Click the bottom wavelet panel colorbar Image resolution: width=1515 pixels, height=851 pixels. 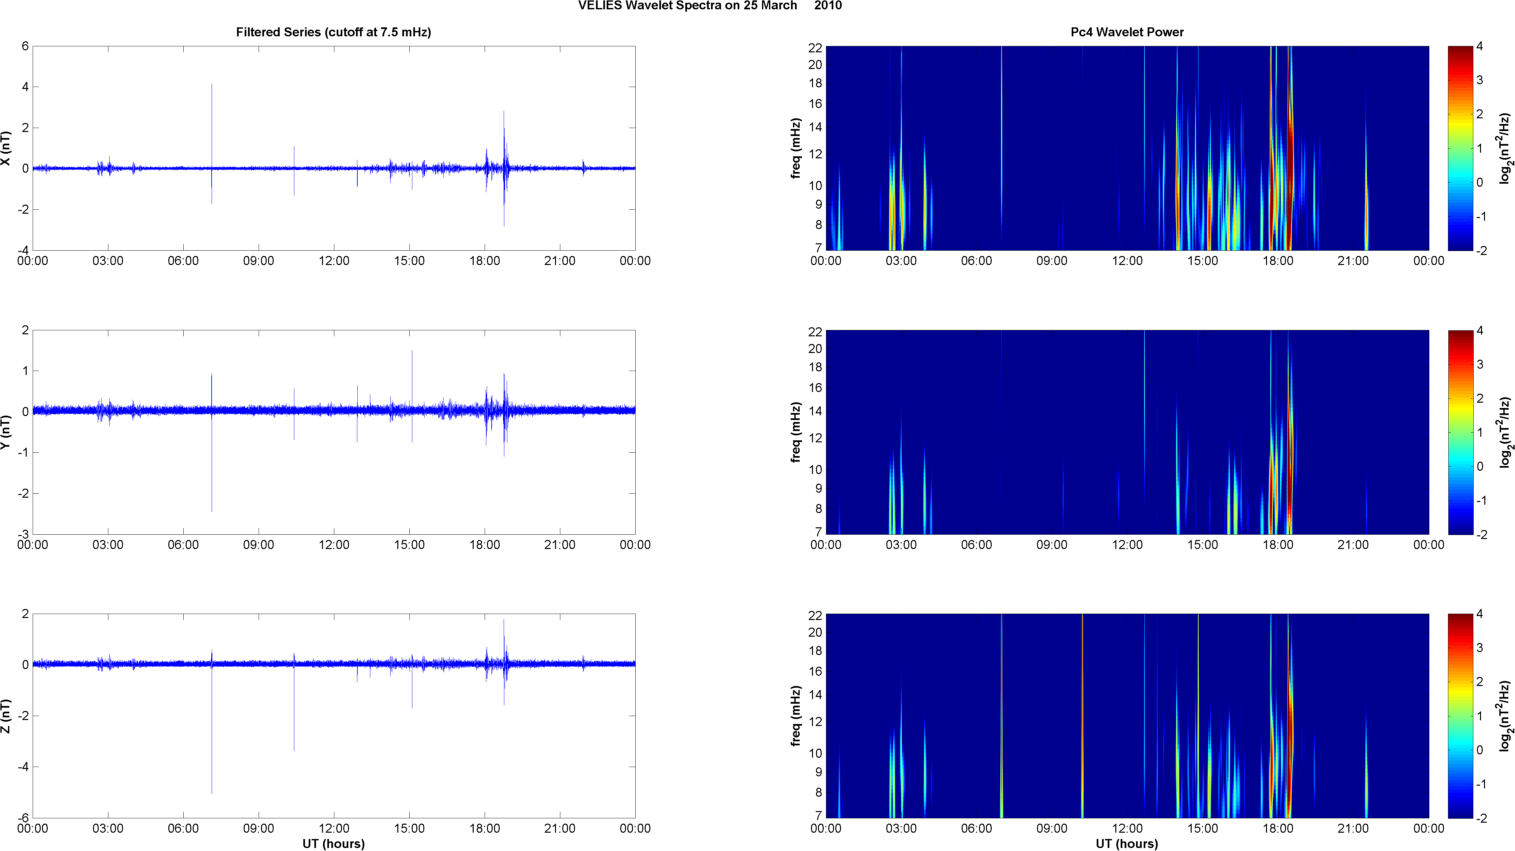pos(1460,716)
